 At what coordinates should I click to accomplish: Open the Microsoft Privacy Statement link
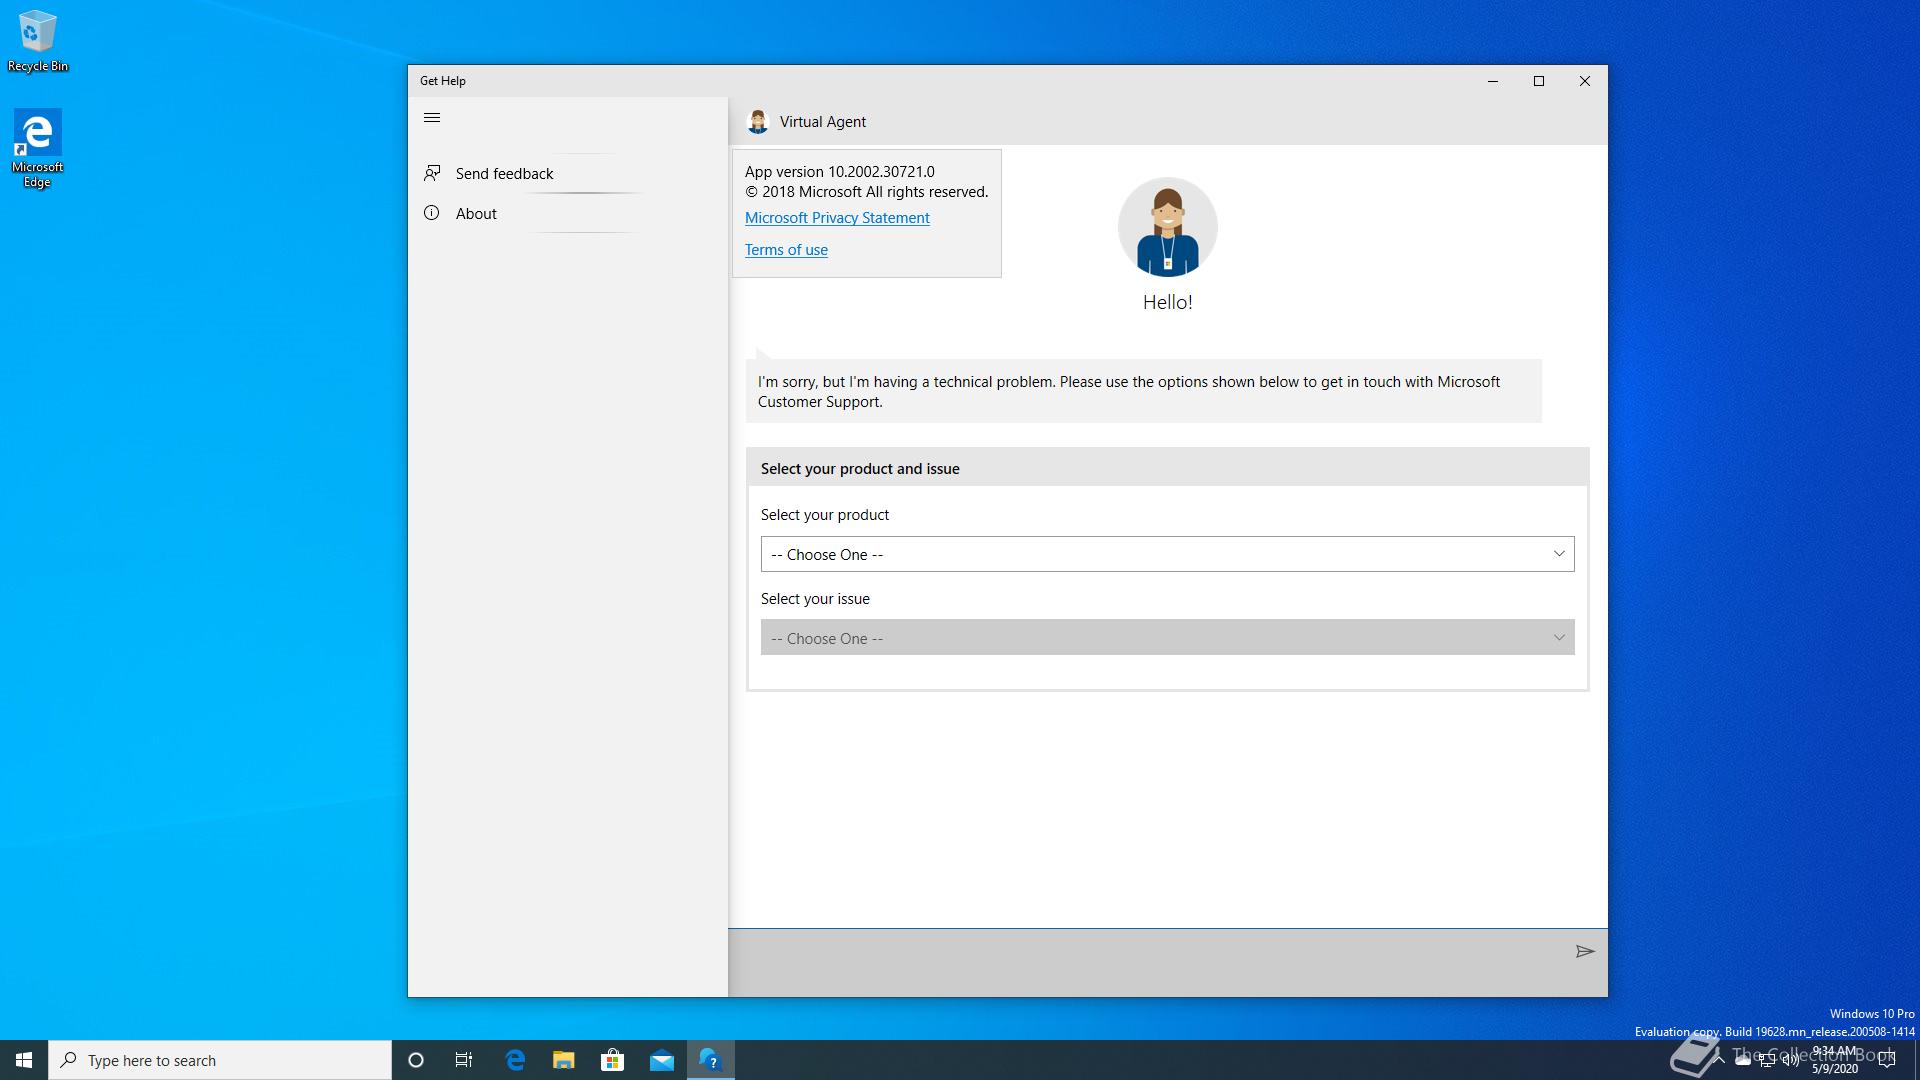[837, 218]
